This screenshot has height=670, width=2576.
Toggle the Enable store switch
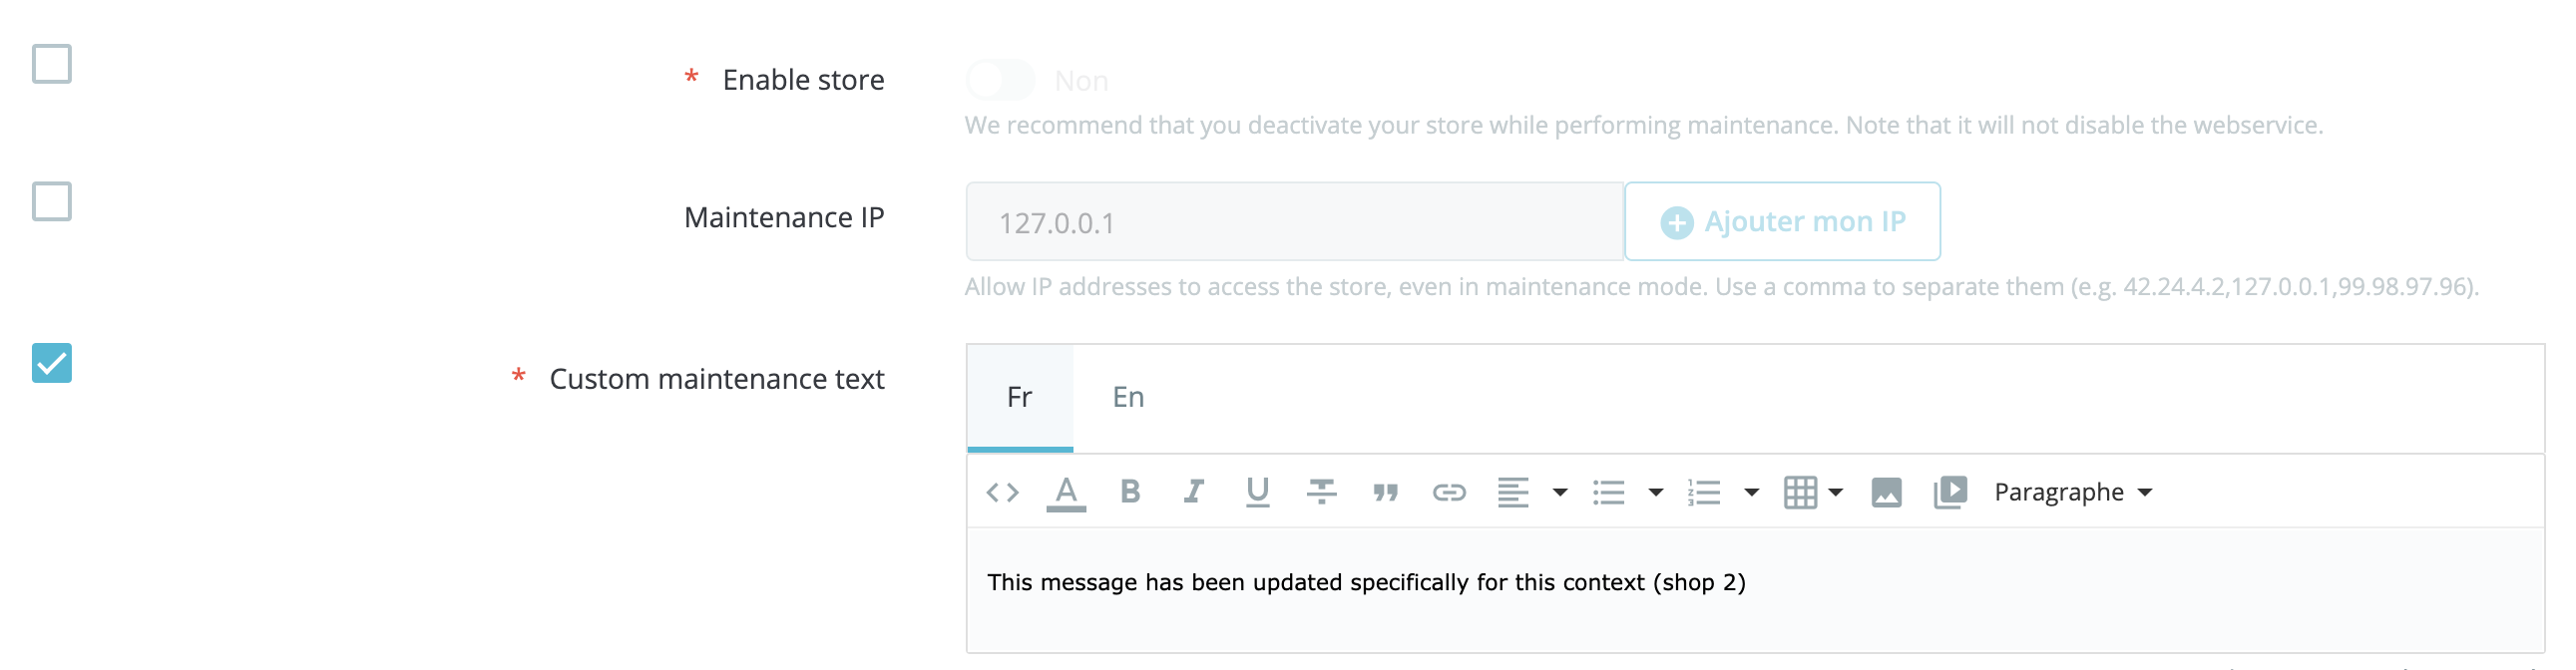1000,80
